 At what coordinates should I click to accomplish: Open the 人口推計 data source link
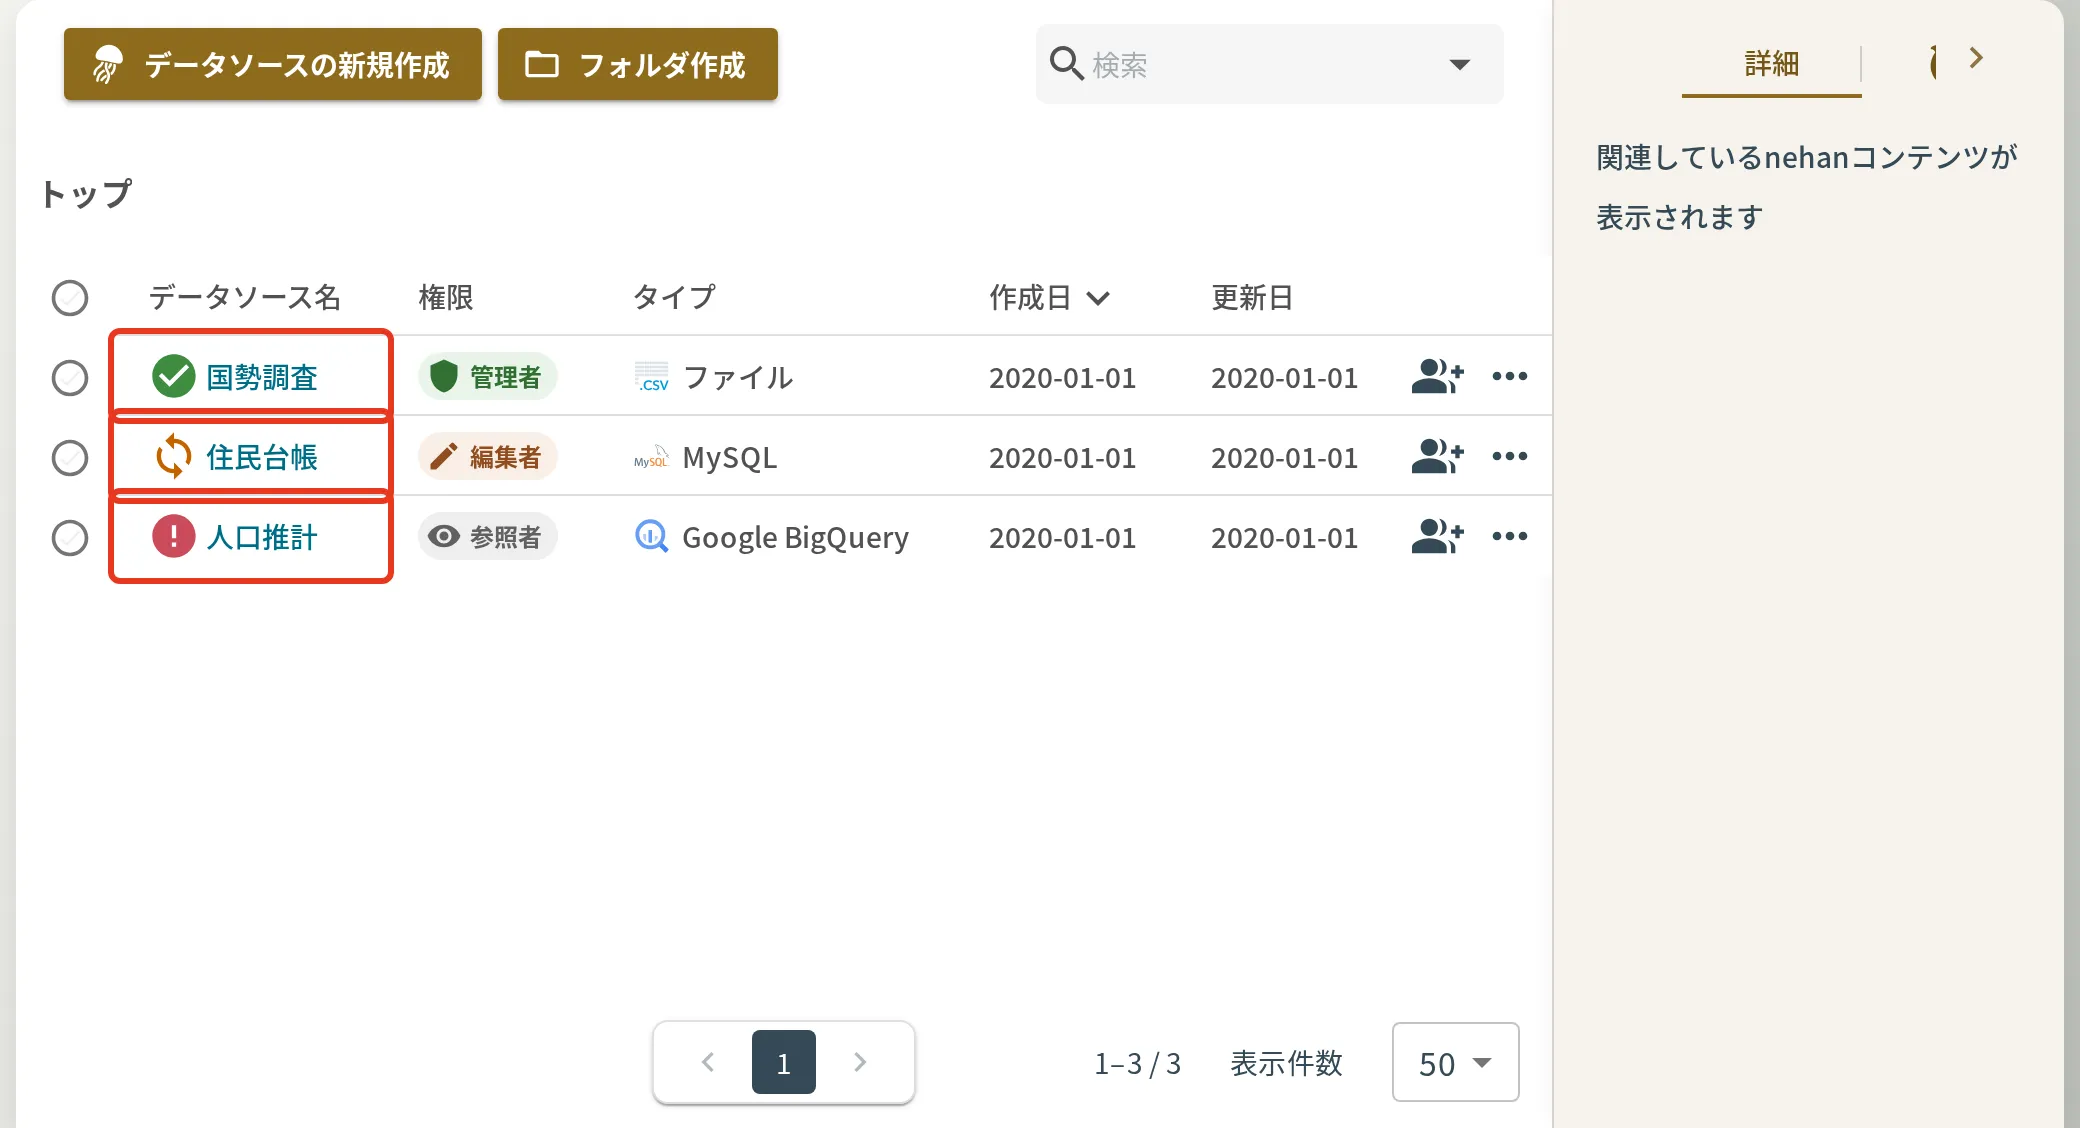(x=262, y=537)
